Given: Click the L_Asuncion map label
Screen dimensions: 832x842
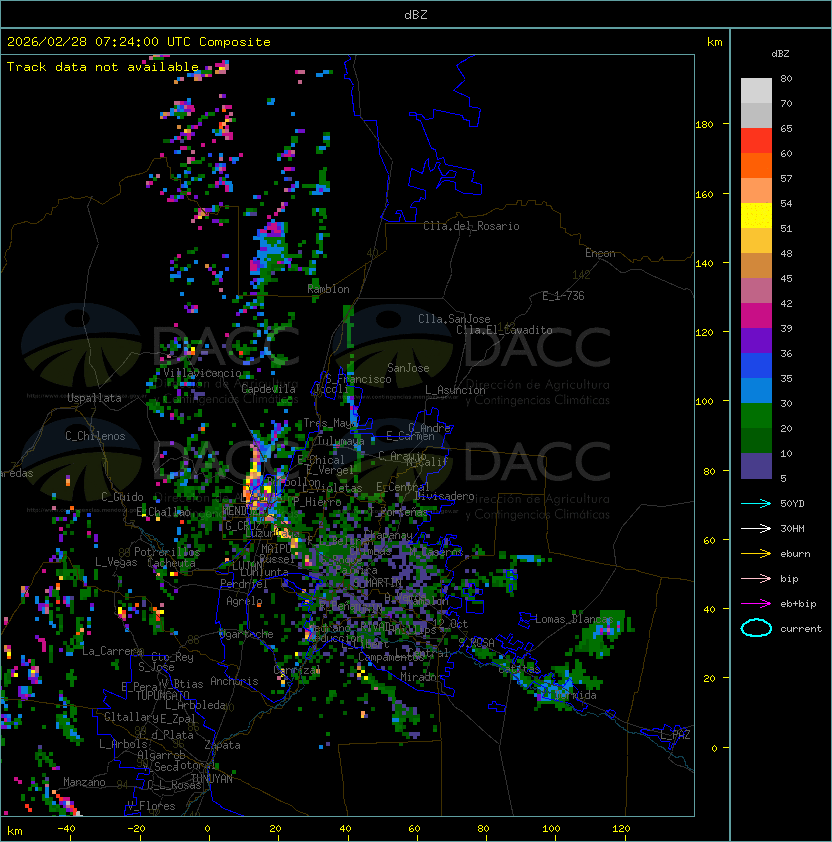Looking at the screenshot, I should click(x=455, y=390).
